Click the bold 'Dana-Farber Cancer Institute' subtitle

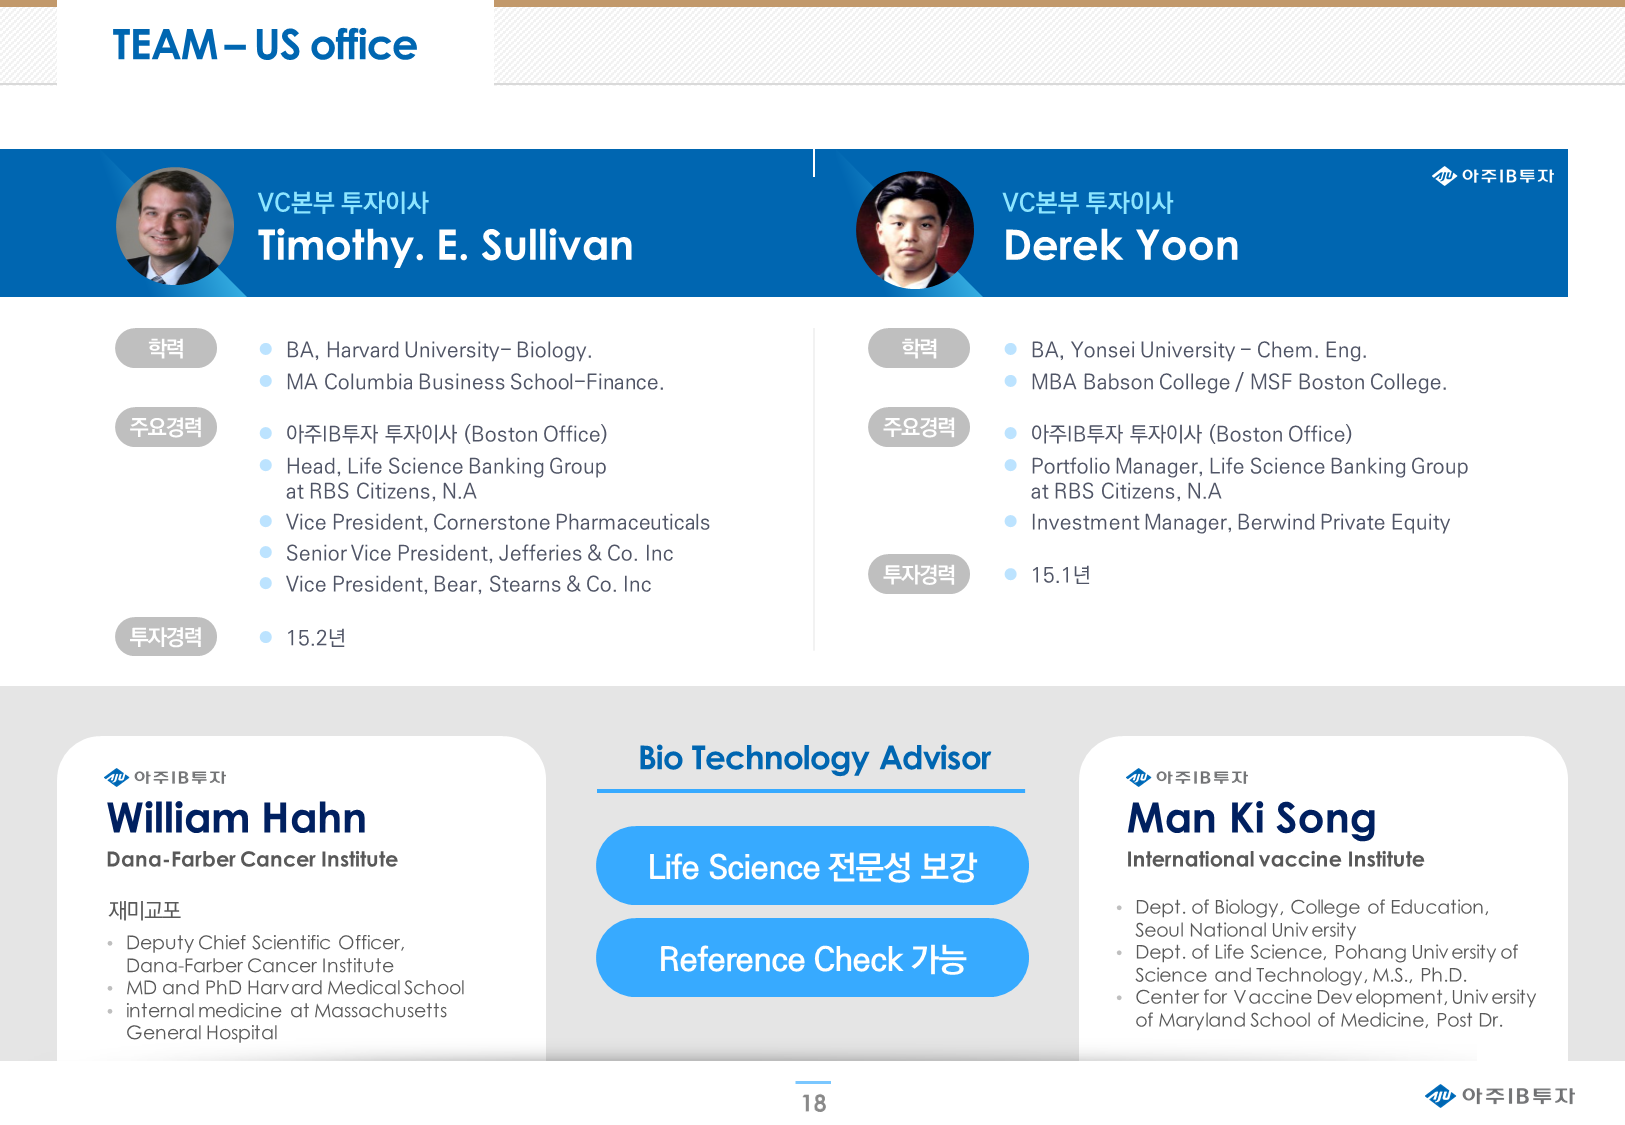pos(252,859)
